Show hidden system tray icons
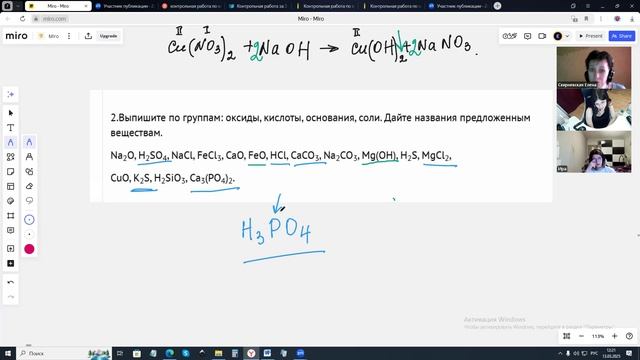The height and width of the screenshot is (360, 640). (x=560, y=353)
